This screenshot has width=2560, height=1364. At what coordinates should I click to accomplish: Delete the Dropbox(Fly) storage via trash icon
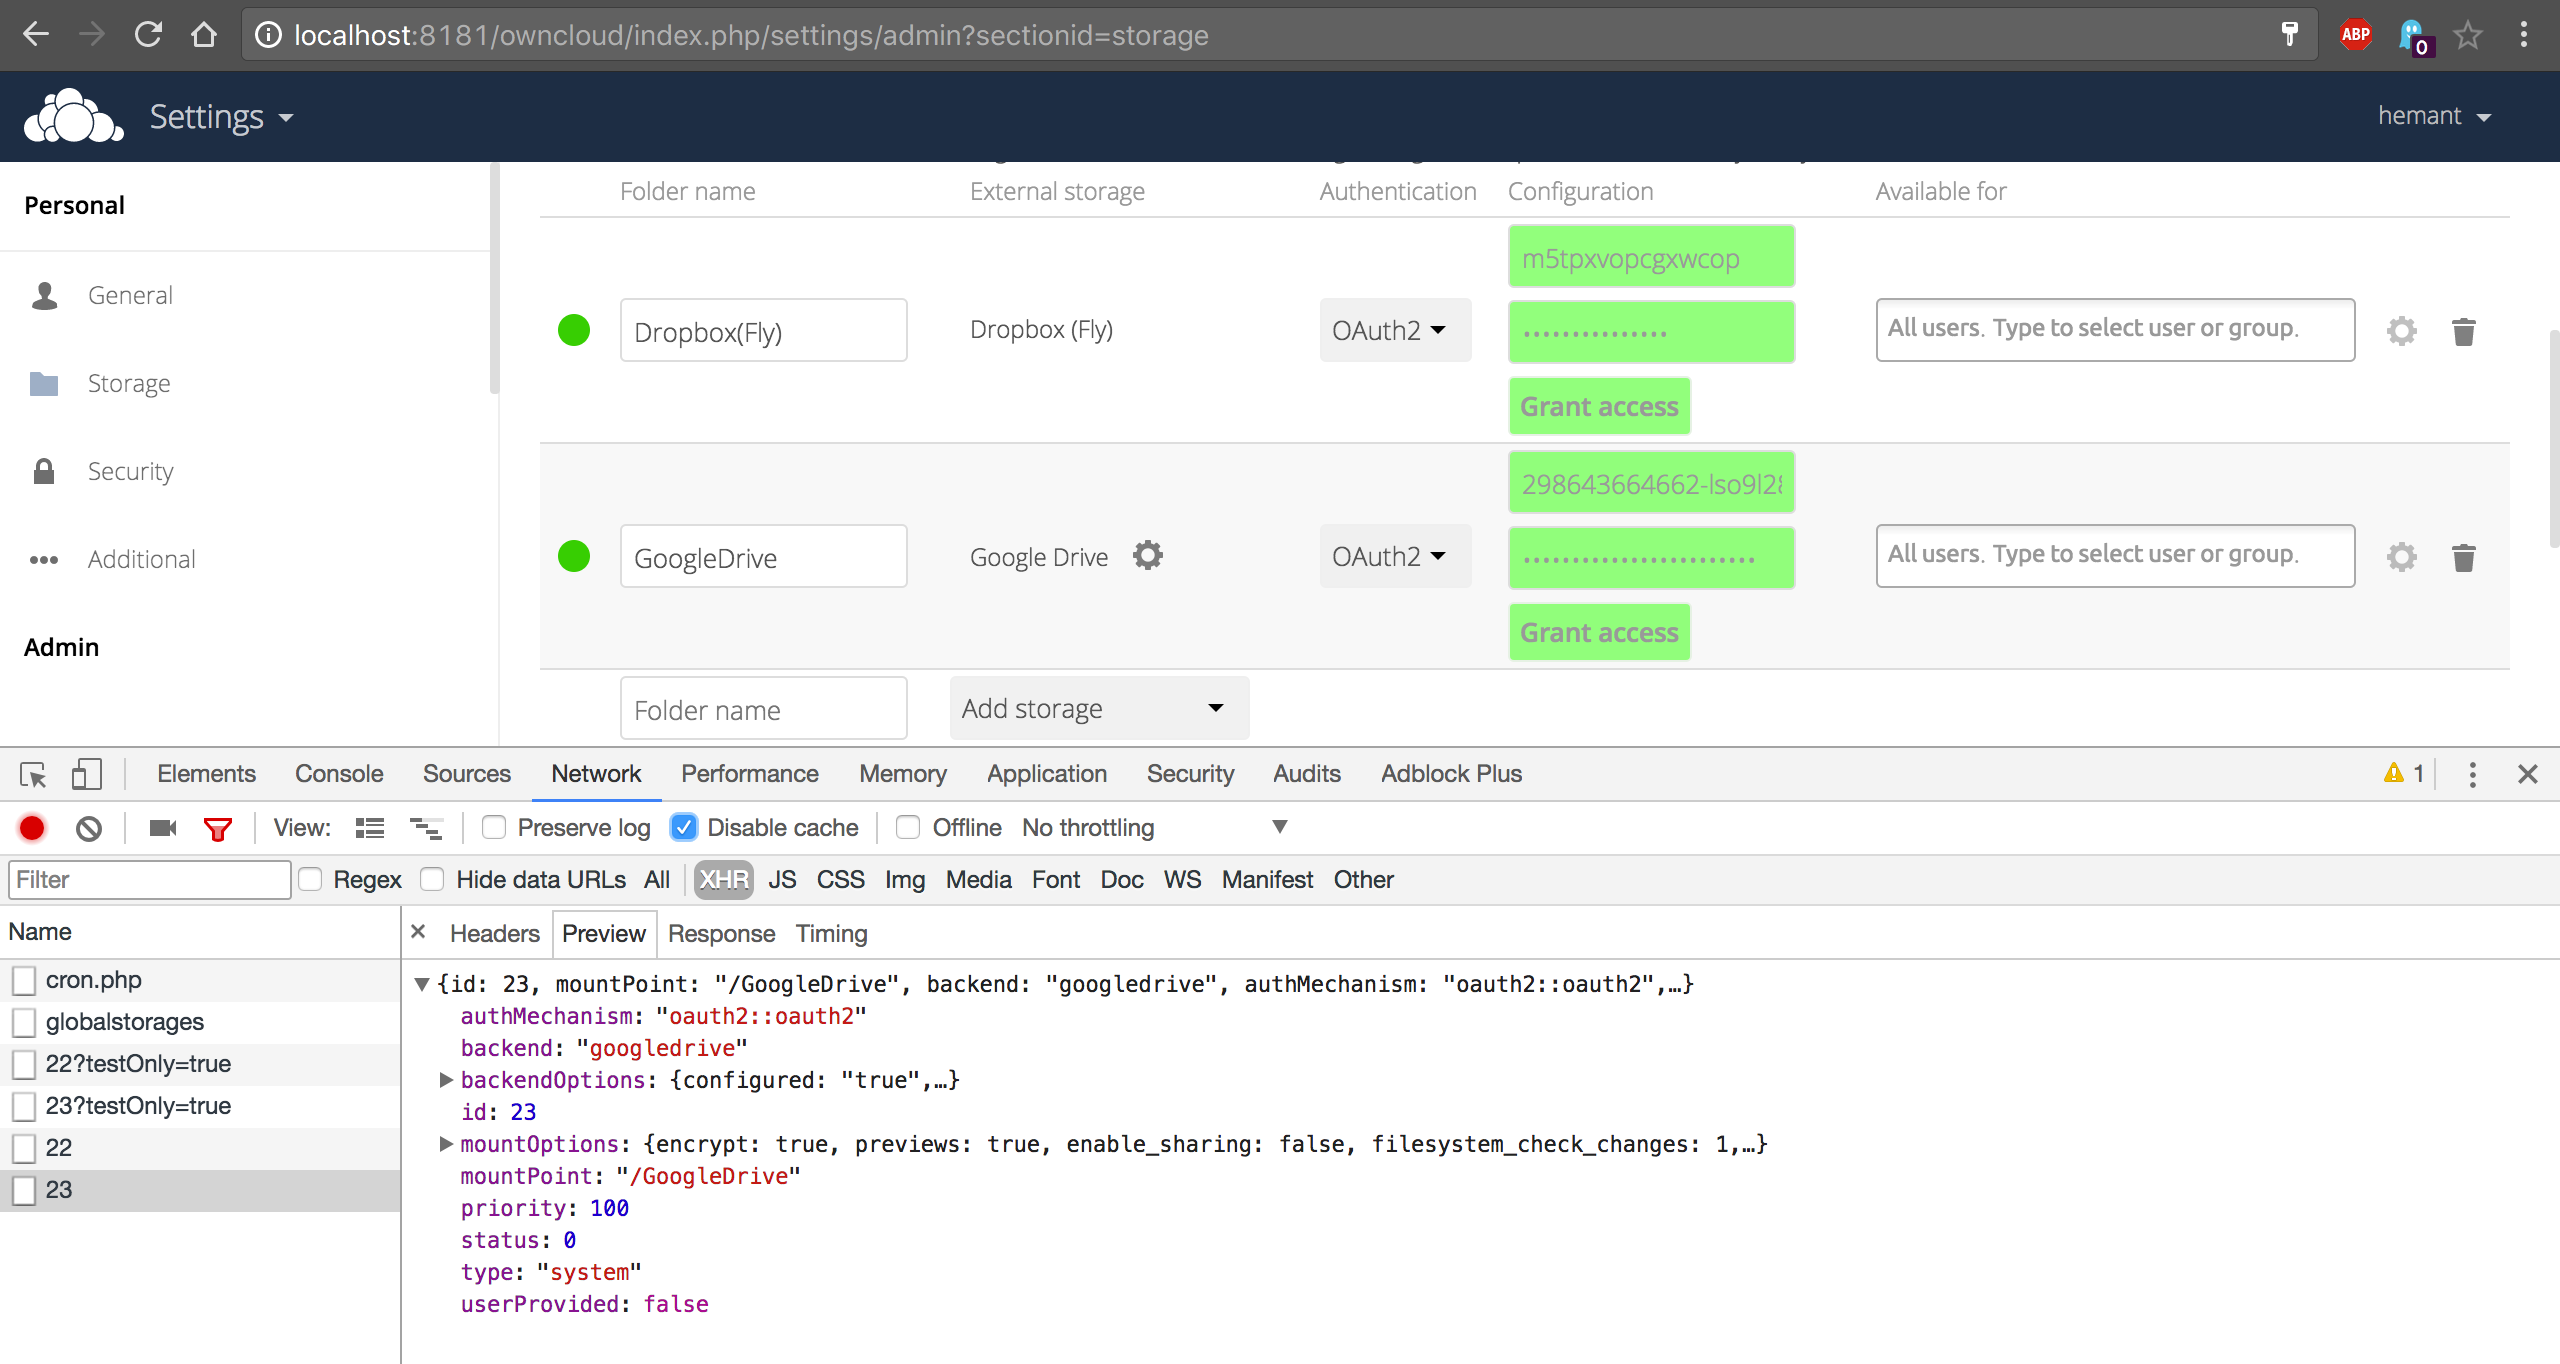(2463, 331)
